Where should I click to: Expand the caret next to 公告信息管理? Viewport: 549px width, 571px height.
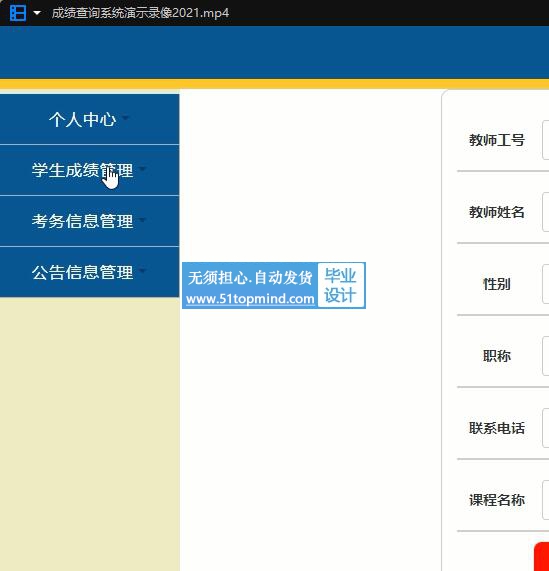[x=142, y=271]
